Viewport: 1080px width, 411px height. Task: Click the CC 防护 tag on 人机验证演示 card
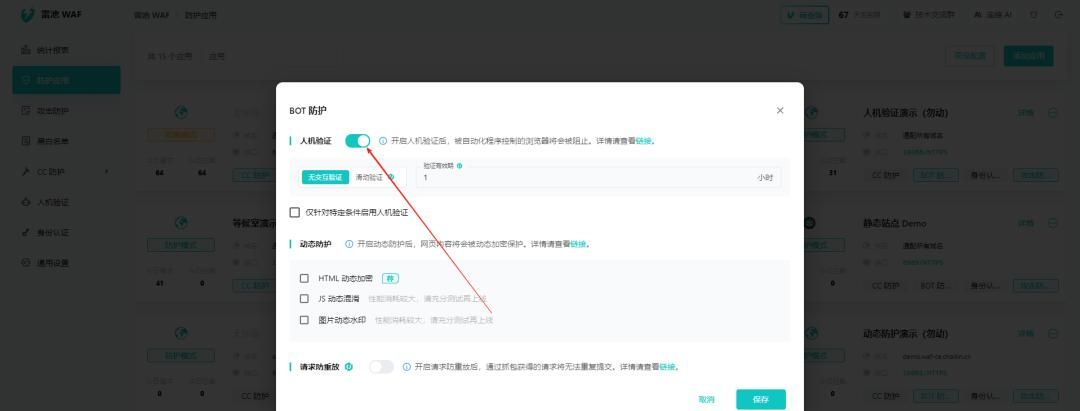886,175
